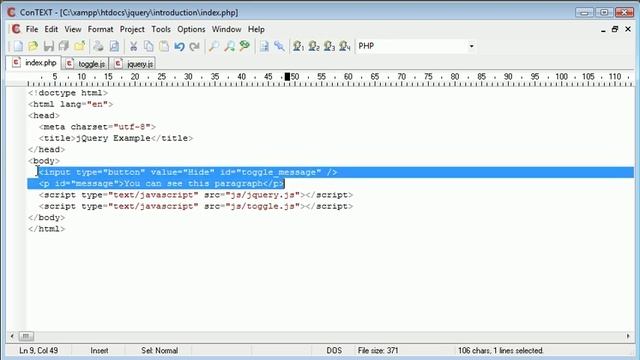This screenshot has height=360, width=640.
Task: Open Replace text icon
Action: coord(245,46)
